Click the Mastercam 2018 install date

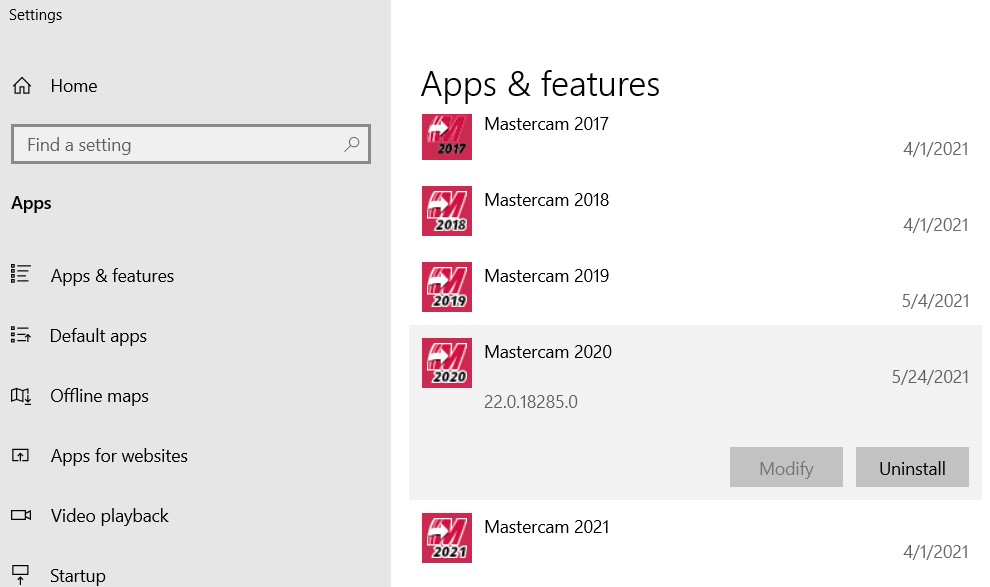(936, 224)
